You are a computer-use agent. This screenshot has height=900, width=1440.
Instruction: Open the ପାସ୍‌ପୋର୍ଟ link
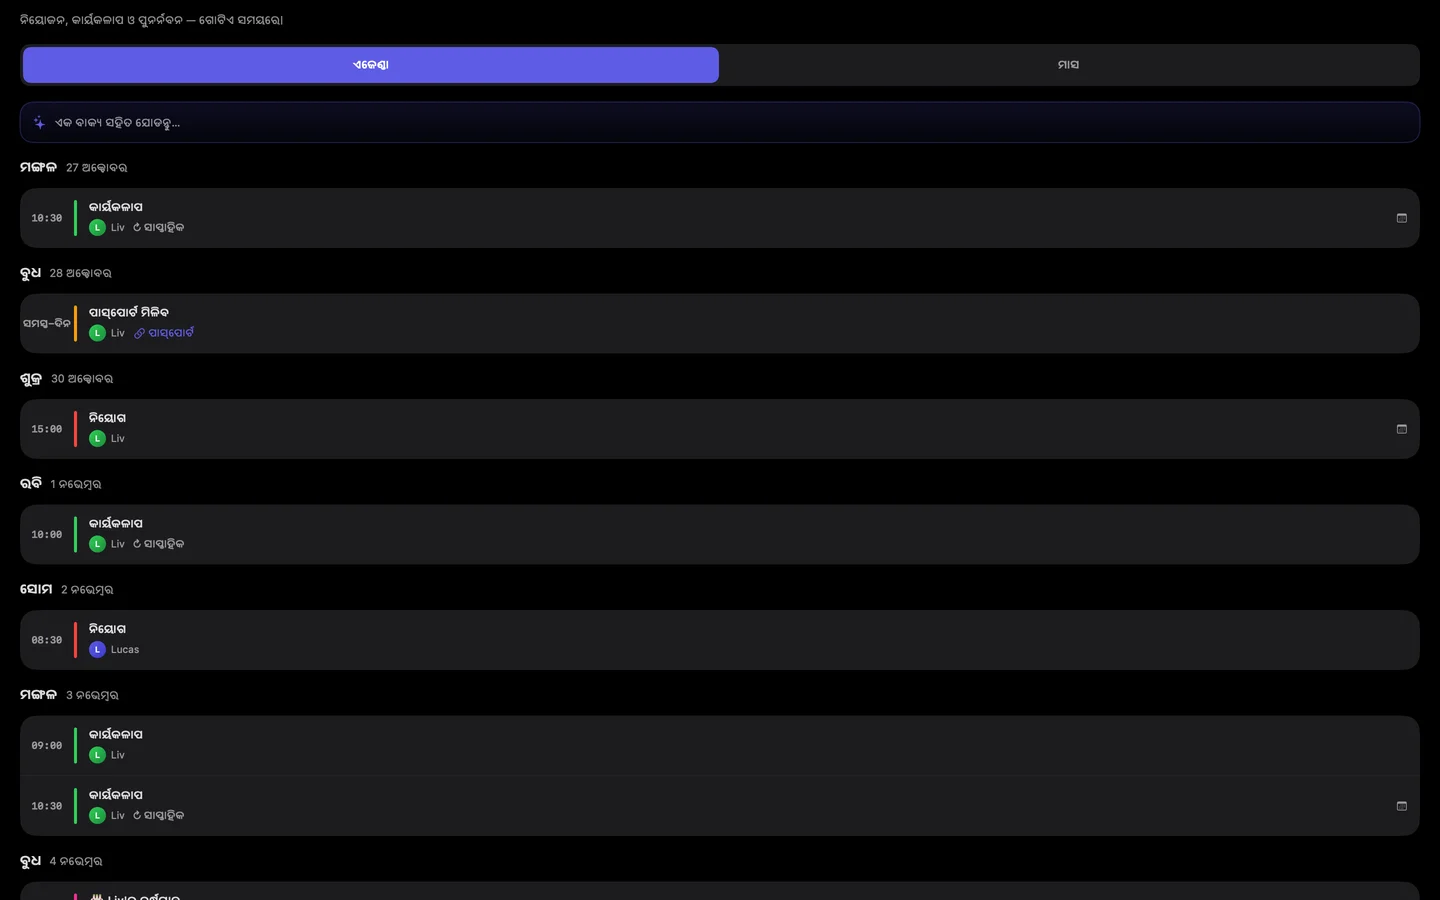164,333
